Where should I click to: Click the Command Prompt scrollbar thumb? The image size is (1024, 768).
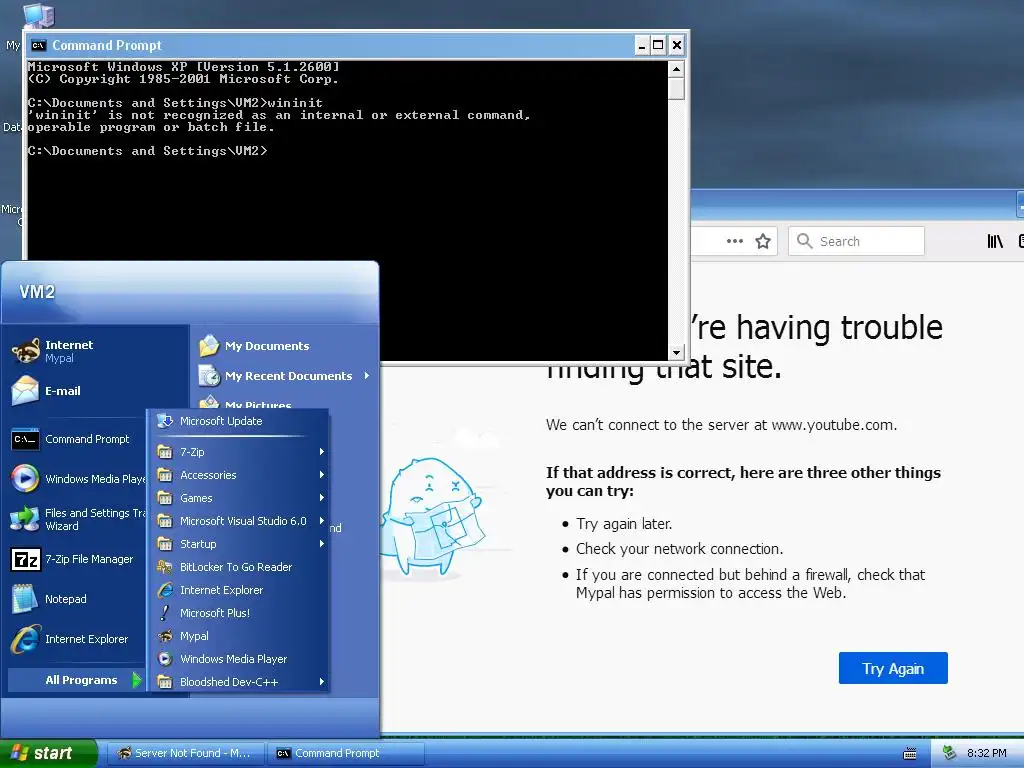[x=676, y=88]
